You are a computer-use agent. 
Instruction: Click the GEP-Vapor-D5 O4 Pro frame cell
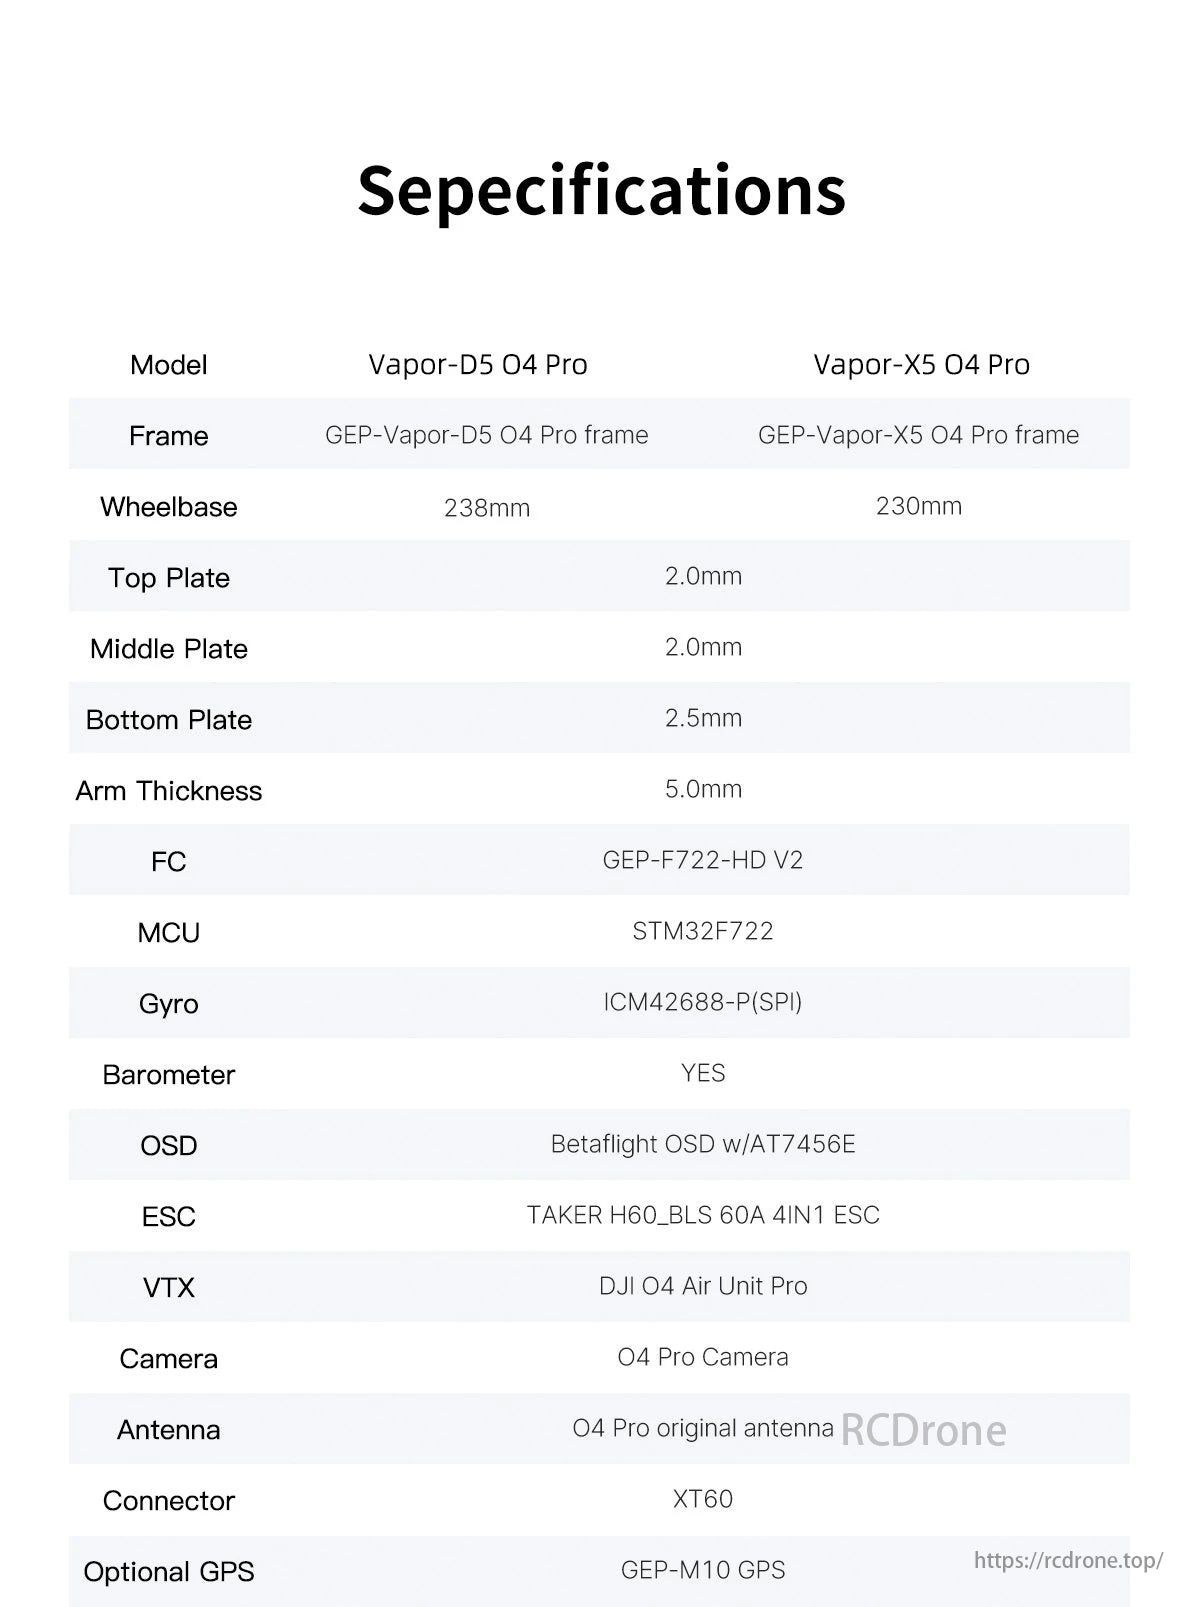pos(486,435)
